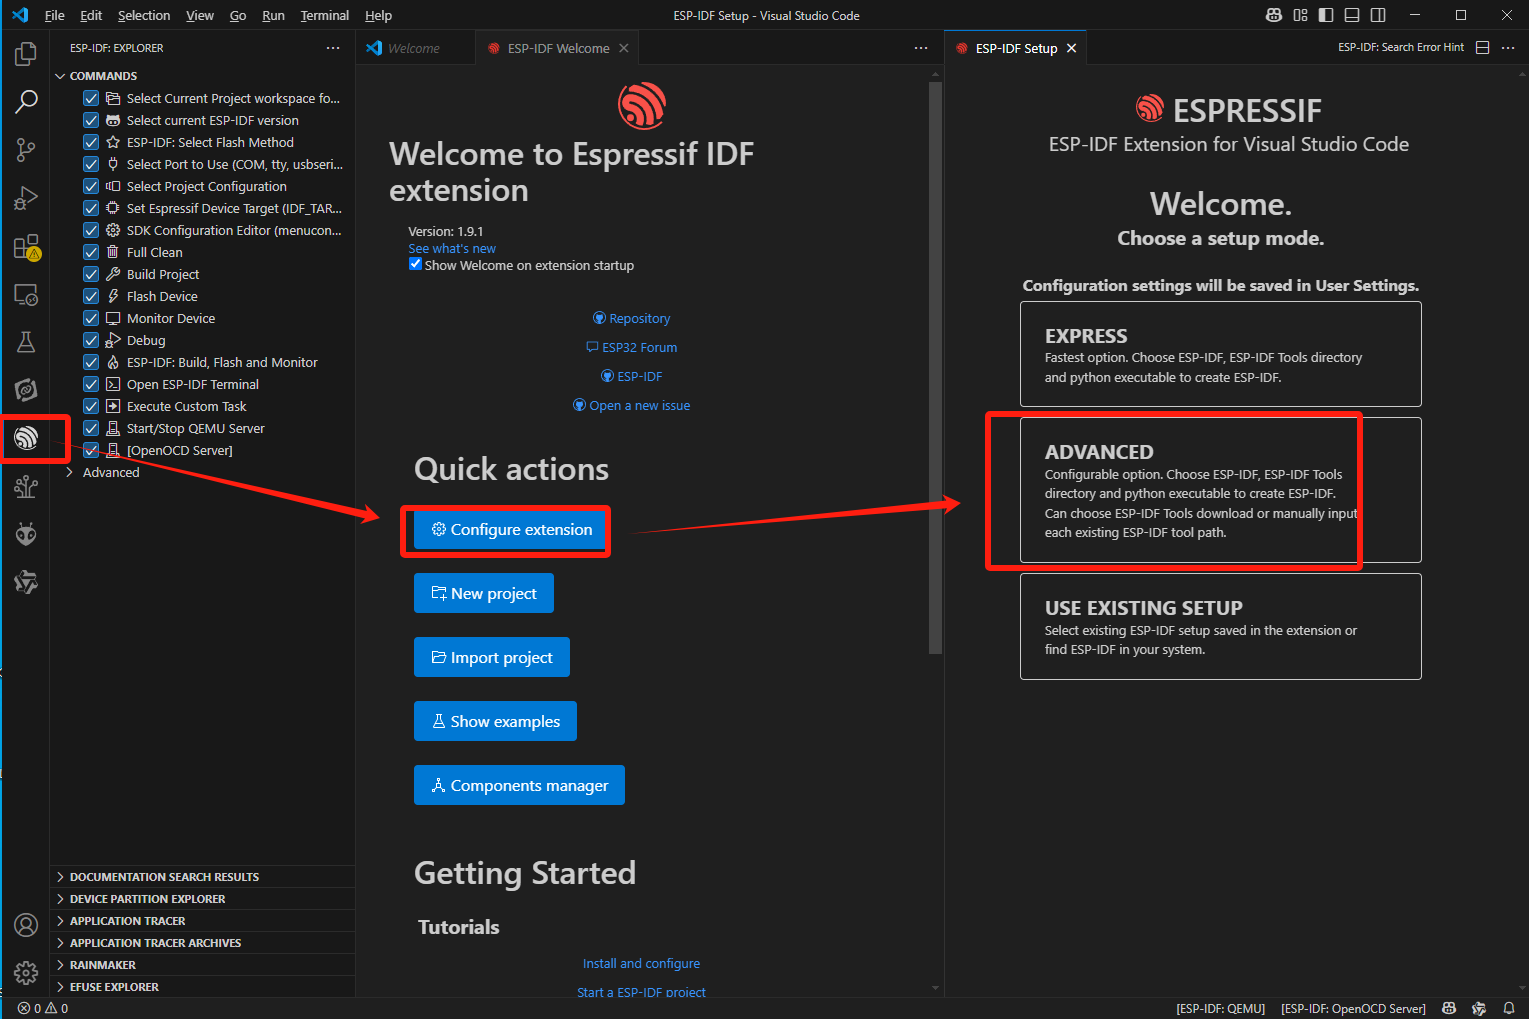The width and height of the screenshot is (1529, 1019).
Task: Toggle primary side bar layout icon
Action: [x=1326, y=15]
